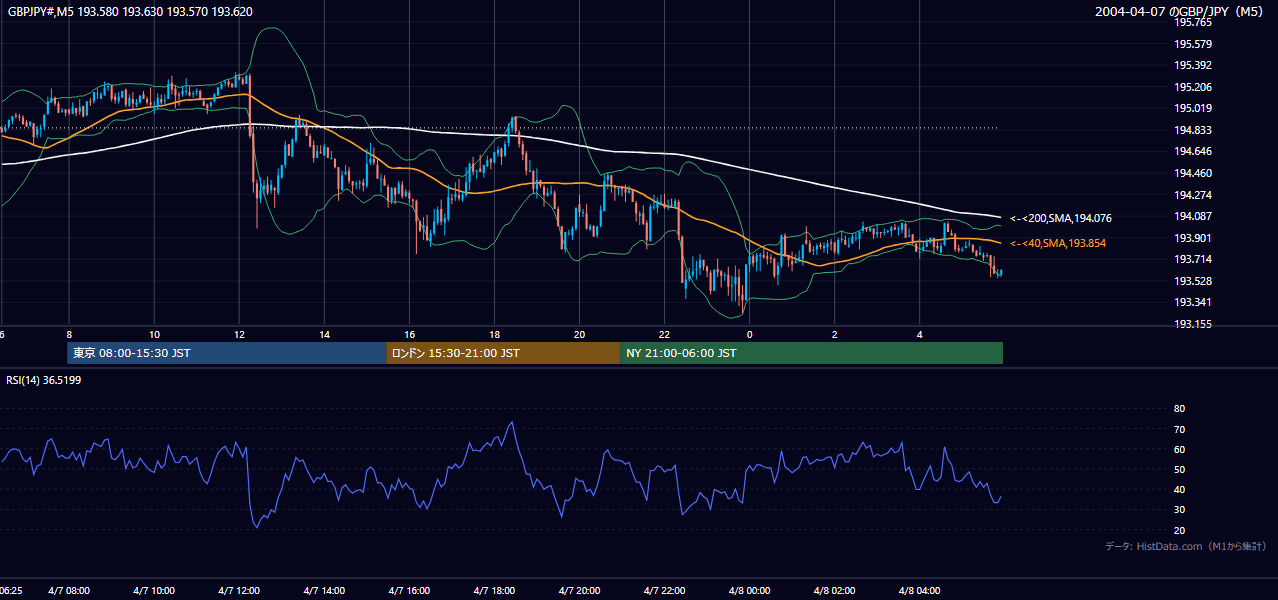Viewport: 1278px width, 600px height.
Task: Click hour label 20 under price chart
Action: 579,334
